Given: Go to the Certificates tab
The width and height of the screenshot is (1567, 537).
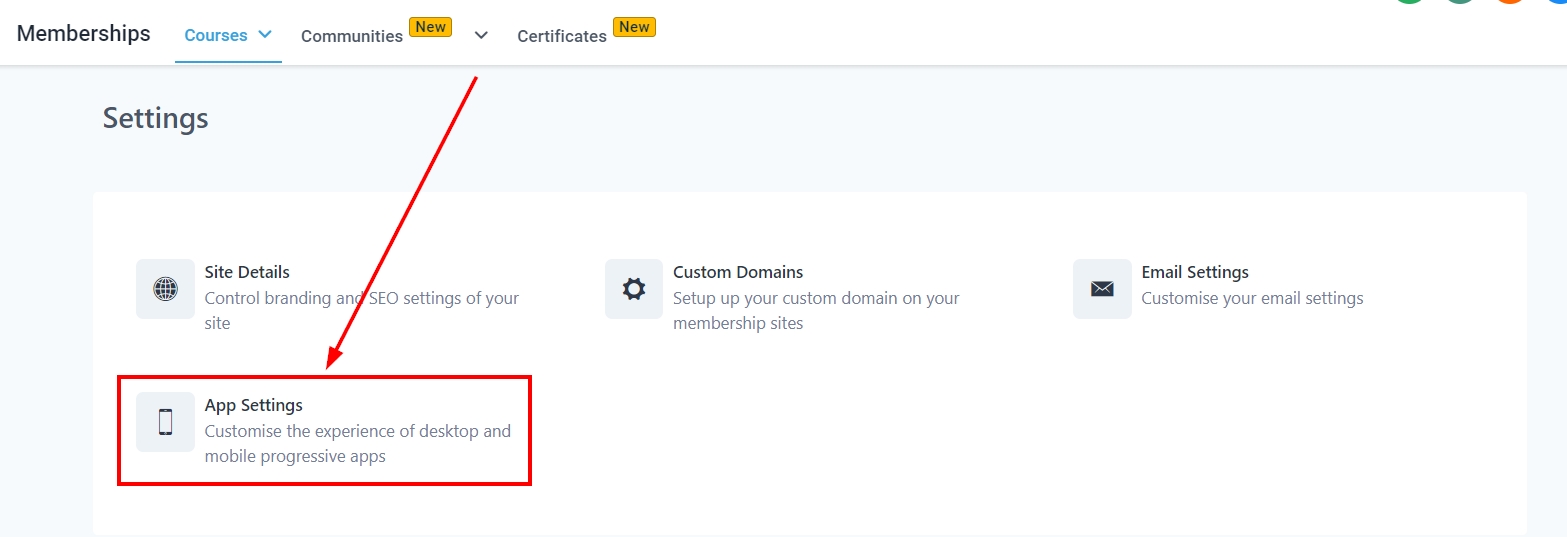Looking at the screenshot, I should [x=561, y=36].
